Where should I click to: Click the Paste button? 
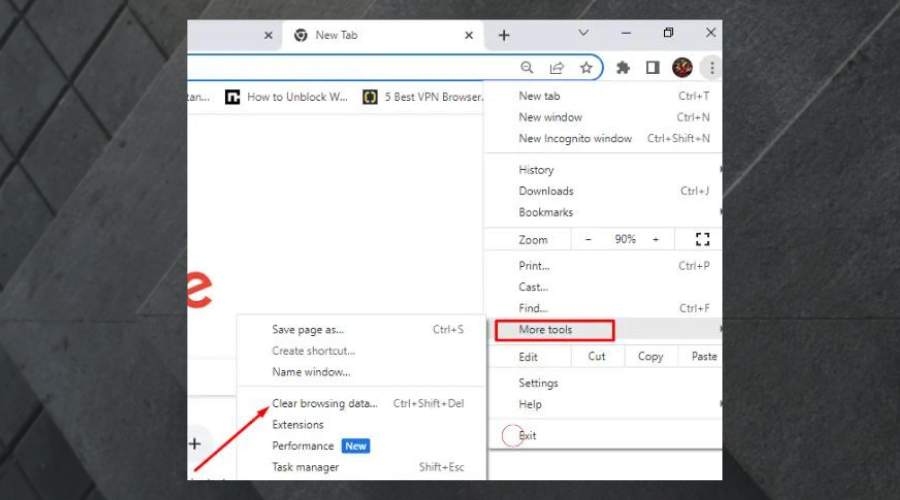(700, 356)
